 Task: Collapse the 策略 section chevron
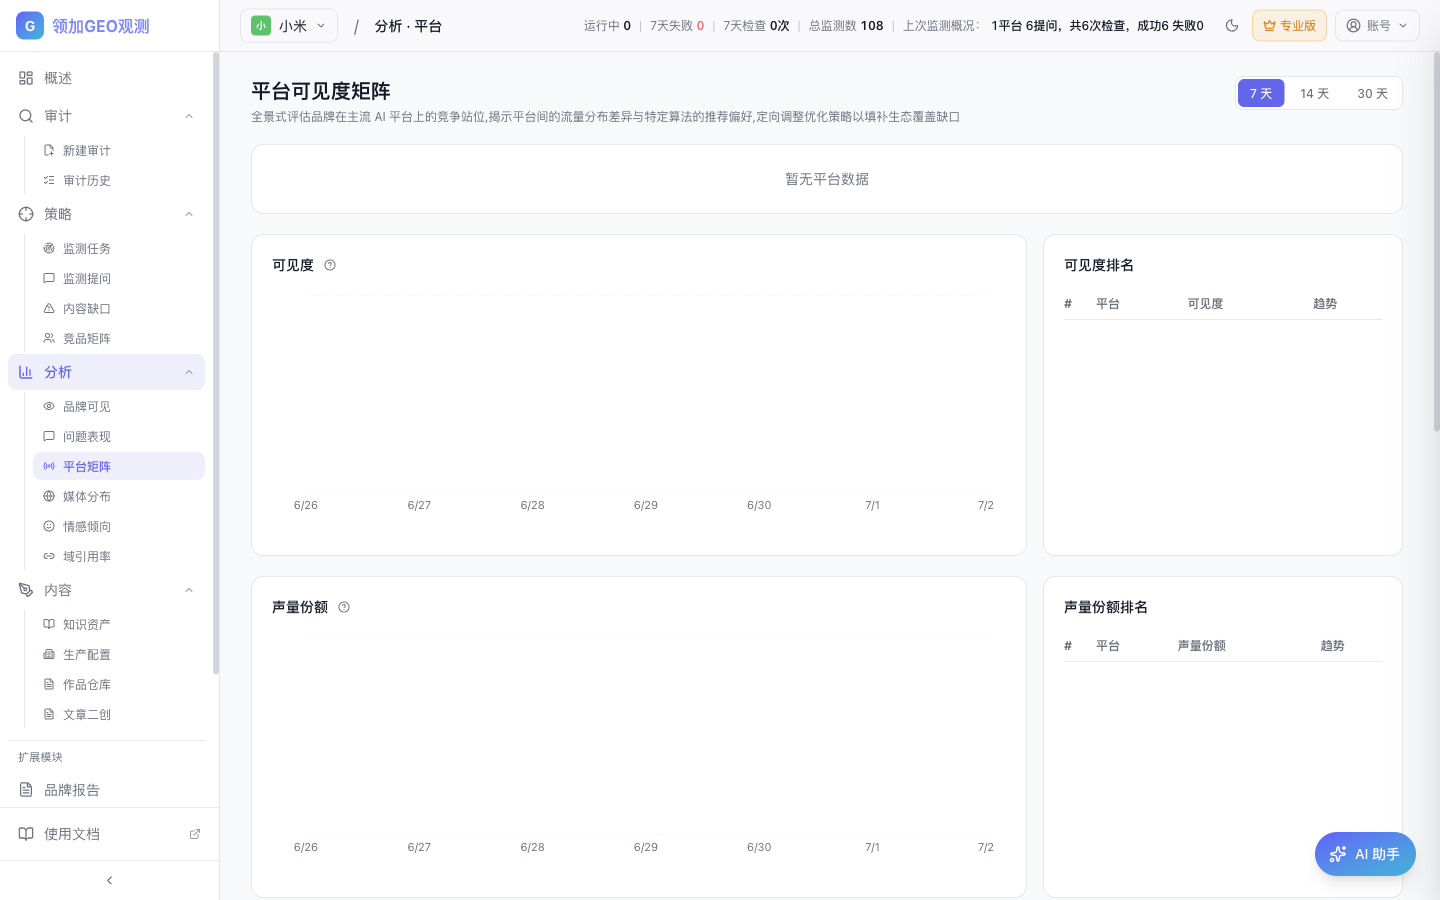point(189,214)
